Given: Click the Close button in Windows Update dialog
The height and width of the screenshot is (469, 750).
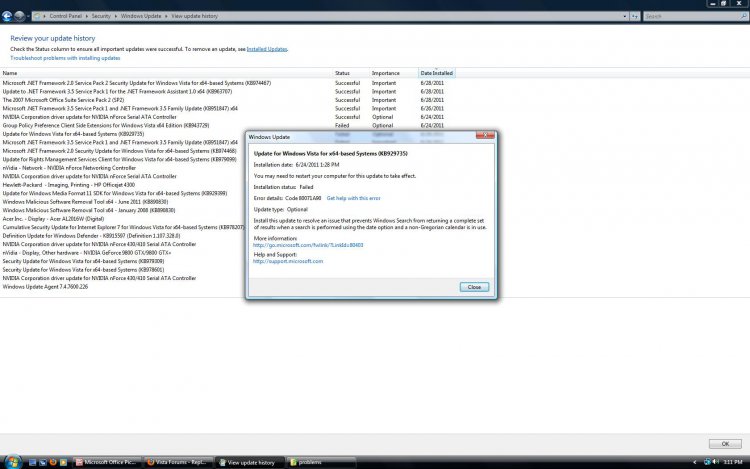Looking at the screenshot, I should [474, 287].
